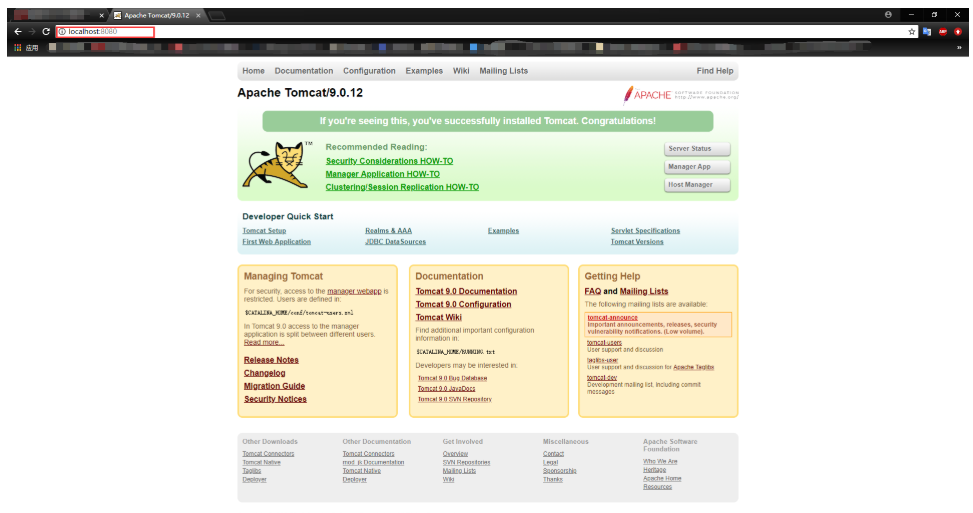
Task: Open Examples link under Developer Quick Start
Action: (x=503, y=231)
